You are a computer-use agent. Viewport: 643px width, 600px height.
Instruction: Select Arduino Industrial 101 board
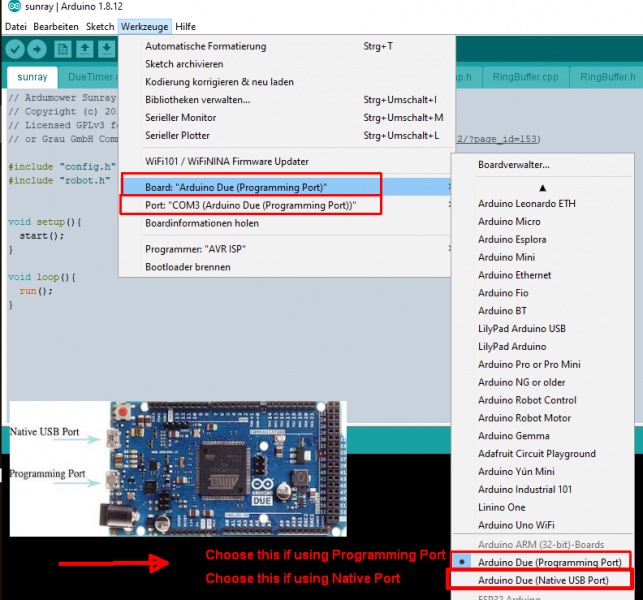[x=543, y=489]
